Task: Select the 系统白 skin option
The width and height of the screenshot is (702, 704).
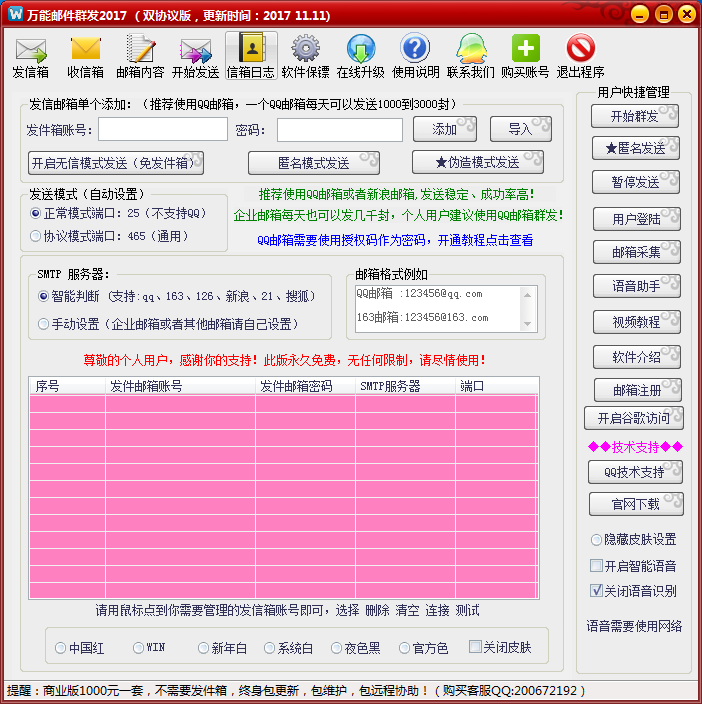Action: 269,648
